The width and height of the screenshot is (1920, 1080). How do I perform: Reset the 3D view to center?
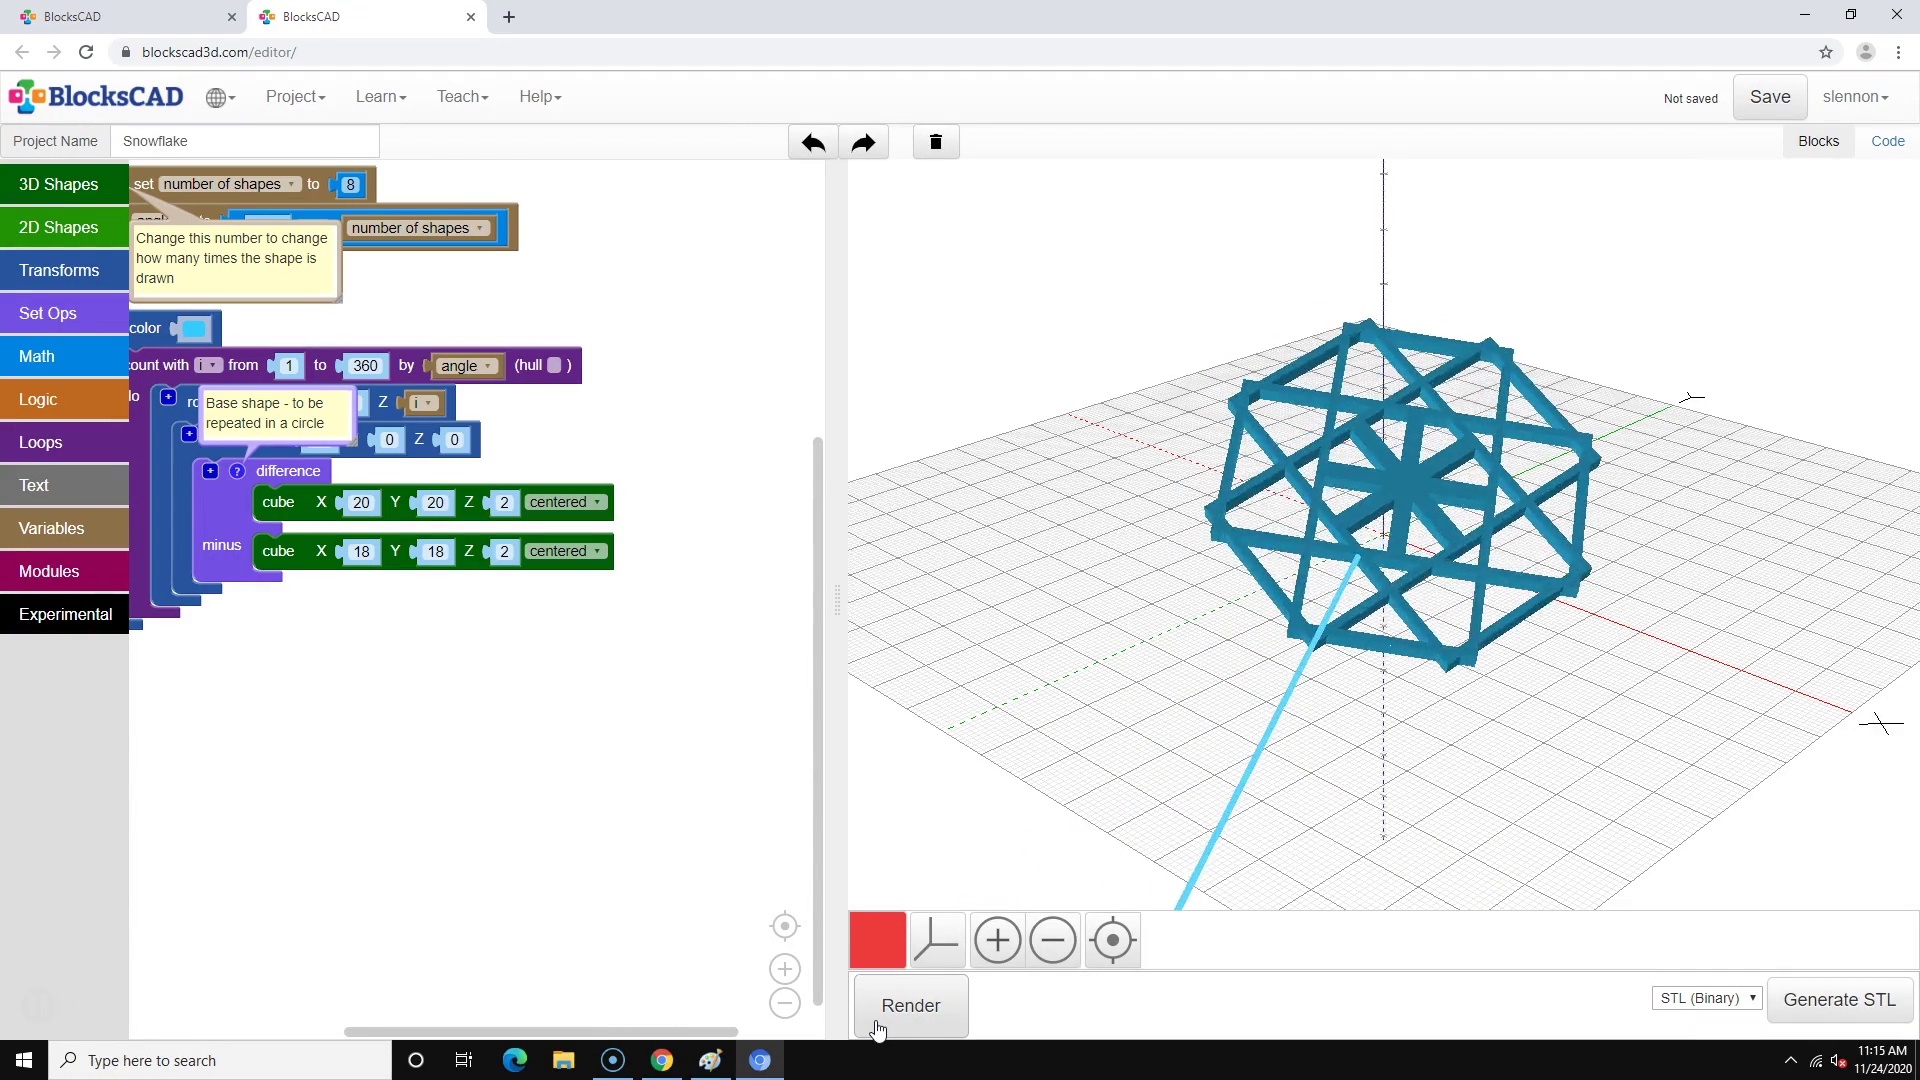pos(1112,940)
